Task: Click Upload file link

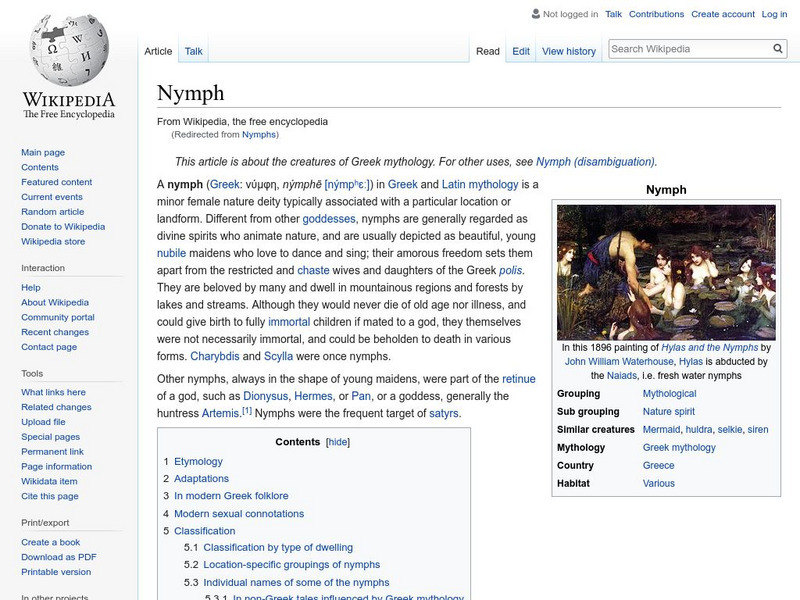Action: (43, 421)
